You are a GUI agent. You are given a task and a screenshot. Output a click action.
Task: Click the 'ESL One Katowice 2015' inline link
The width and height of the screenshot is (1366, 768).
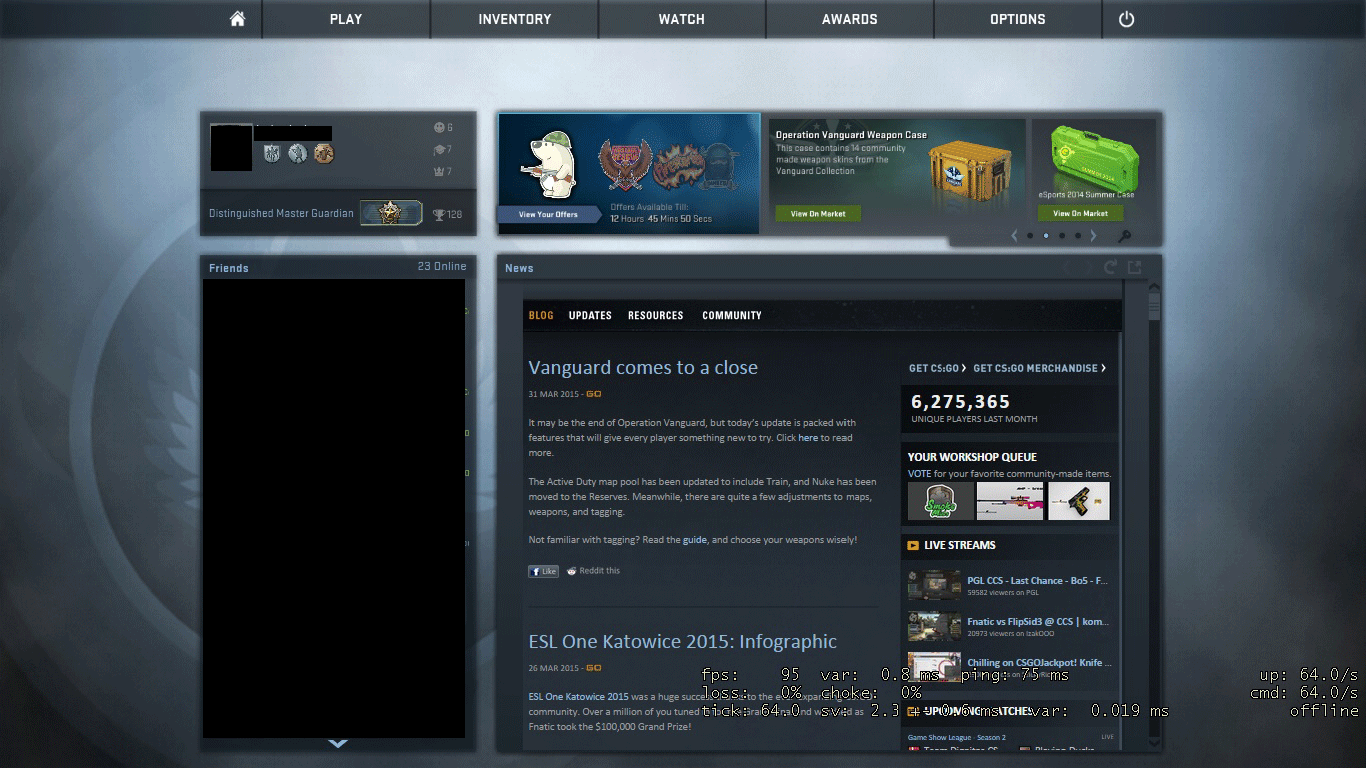tap(579, 696)
